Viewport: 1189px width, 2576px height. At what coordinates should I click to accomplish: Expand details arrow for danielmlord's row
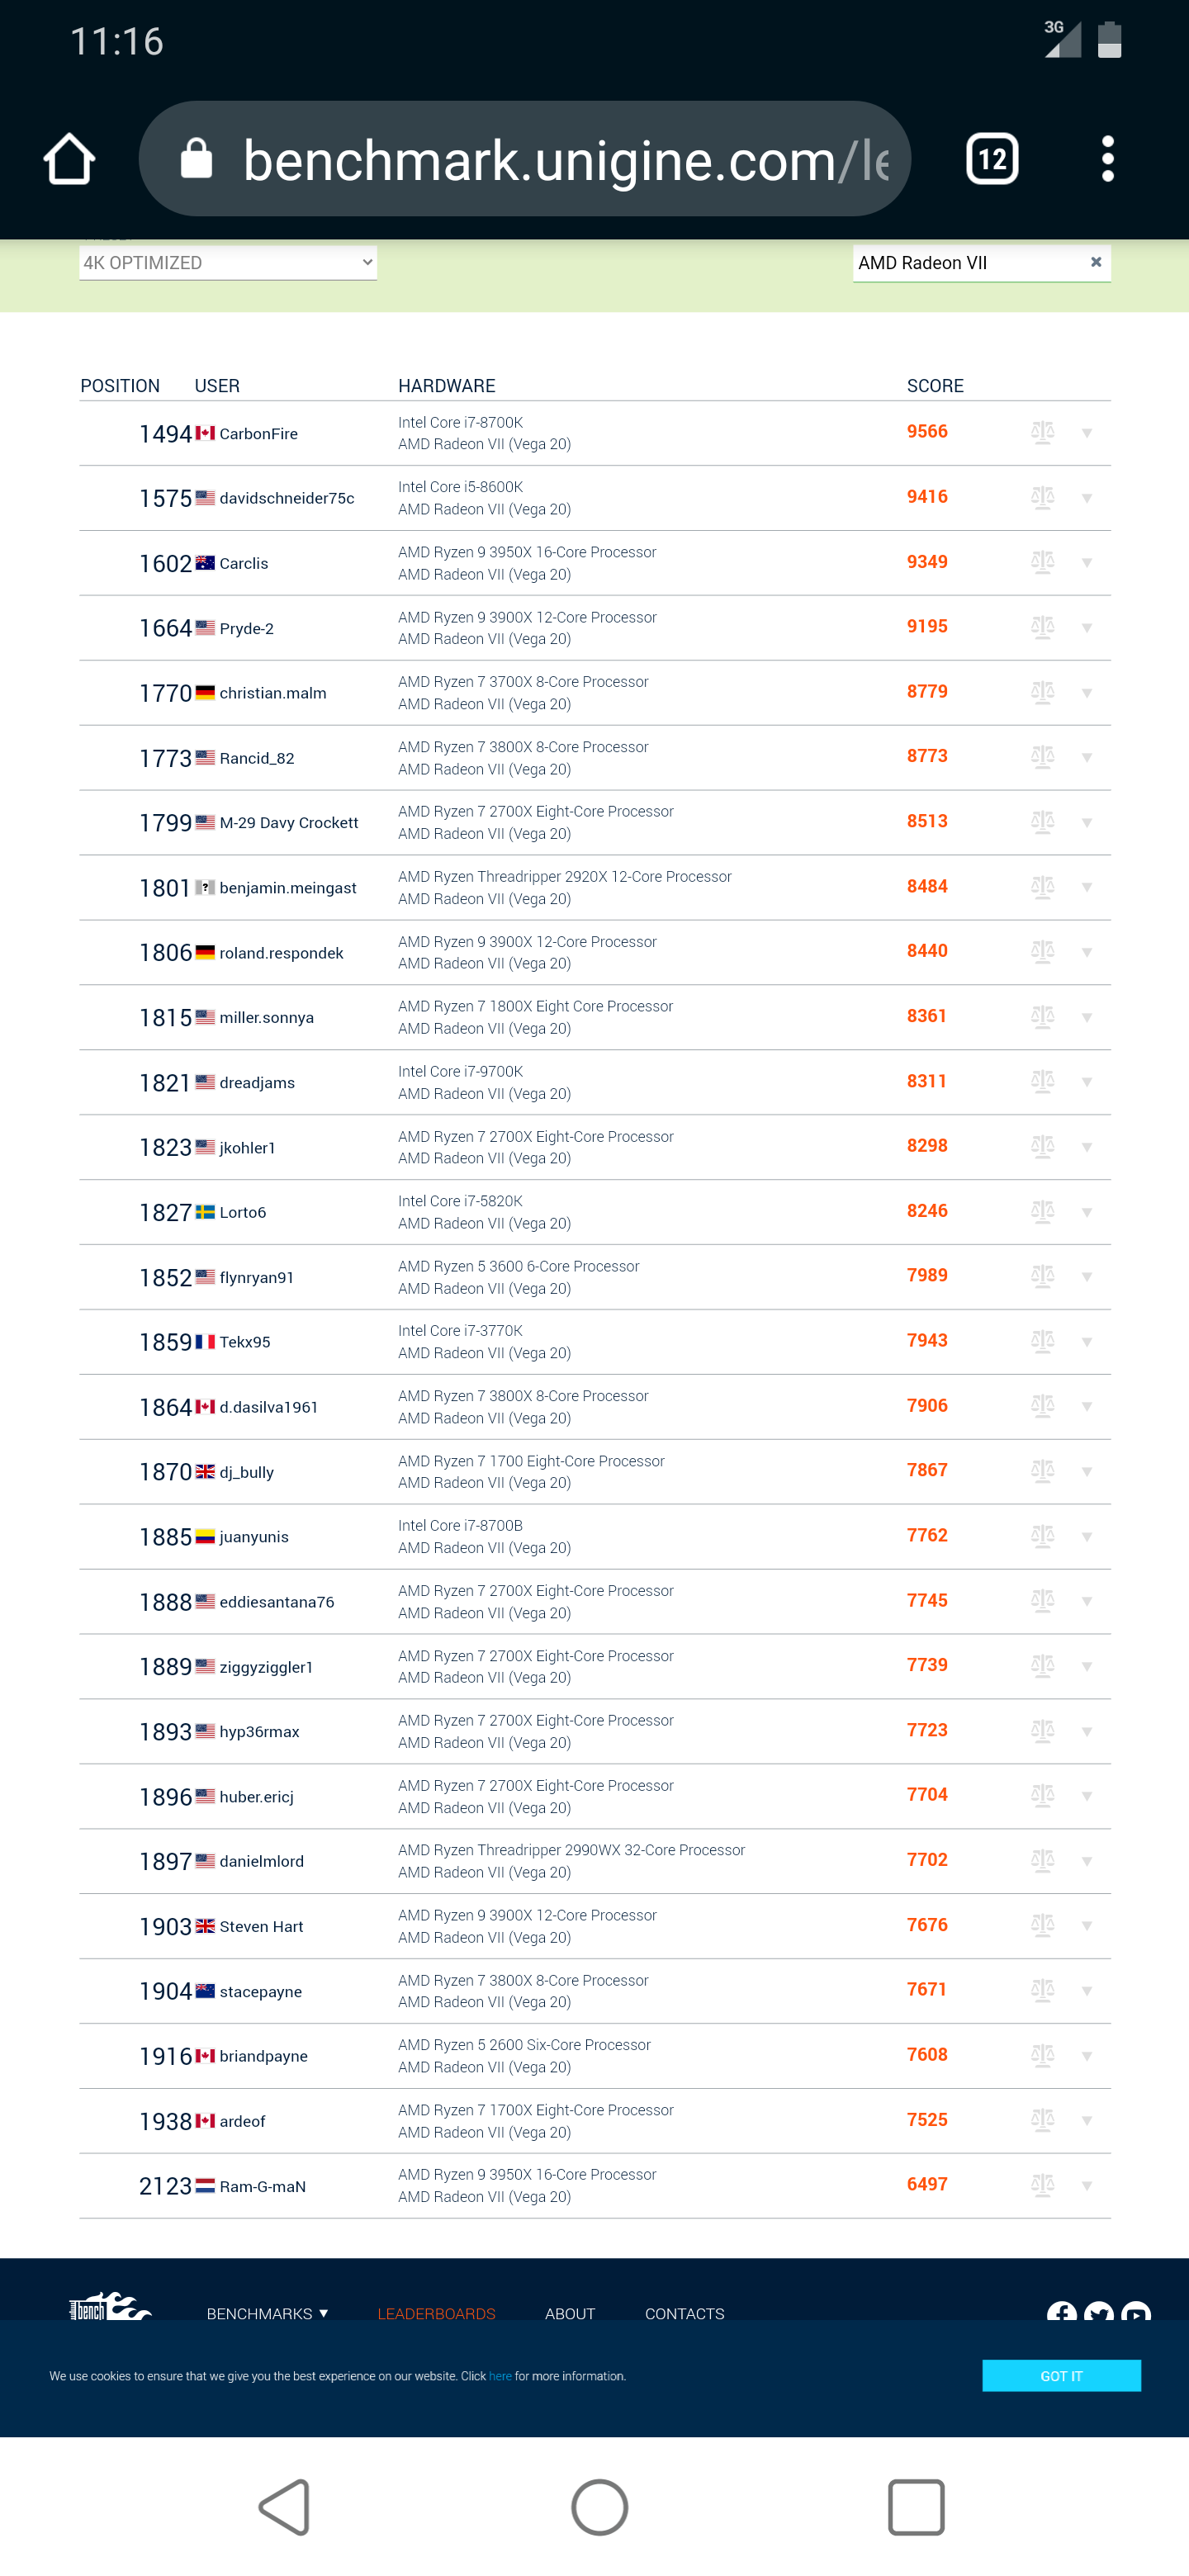coord(1087,1861)
